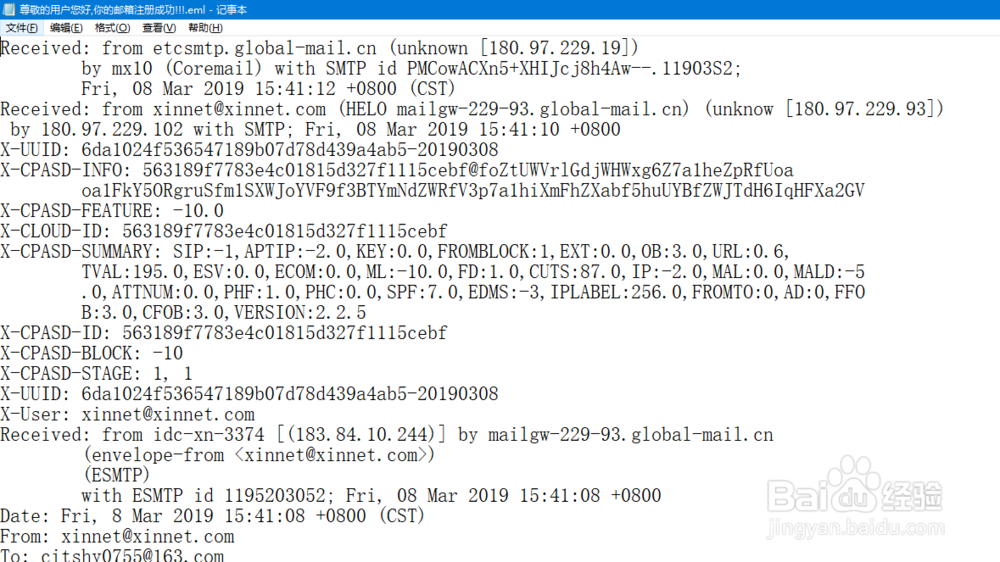The width and height of the screenshot is (1000, 562).
Task: Place cursor in etcsmtp.global-mail.cn on first line
Action: 264,48
